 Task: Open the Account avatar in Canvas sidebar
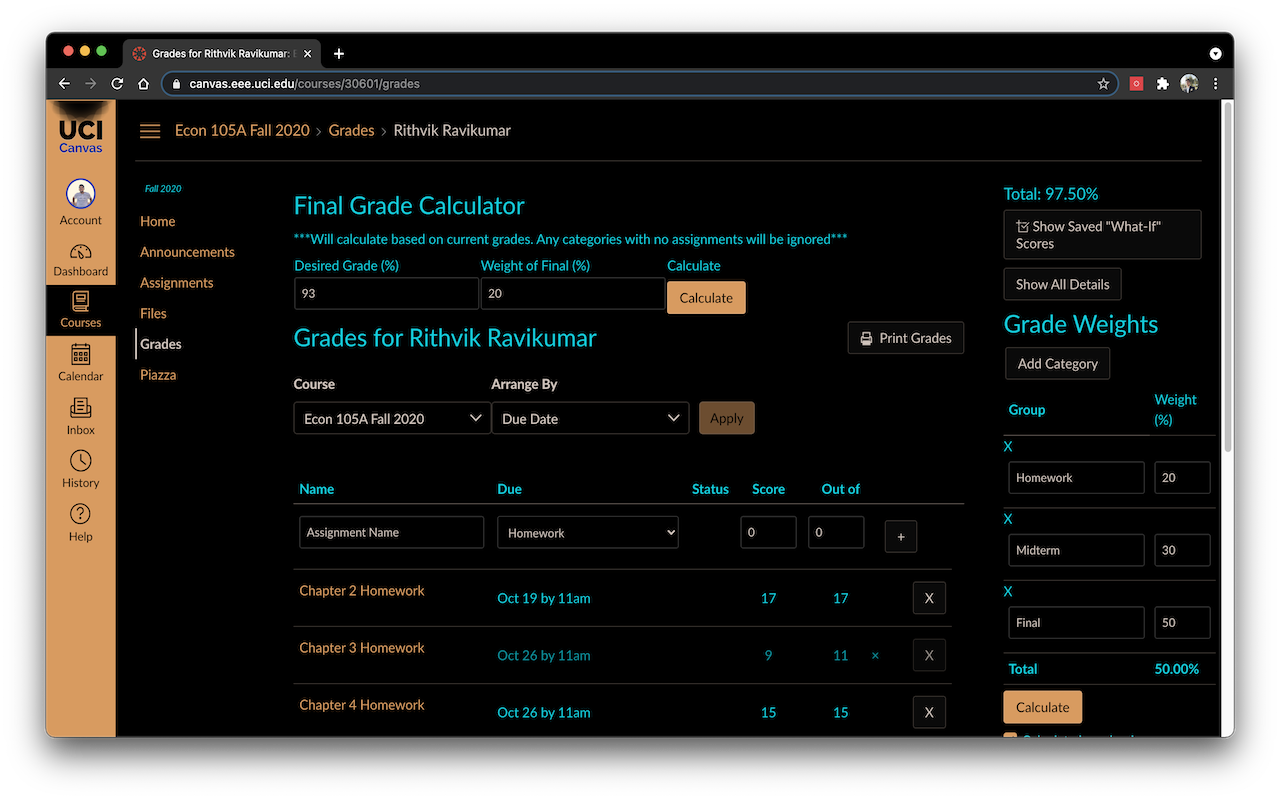pos(81,194)
